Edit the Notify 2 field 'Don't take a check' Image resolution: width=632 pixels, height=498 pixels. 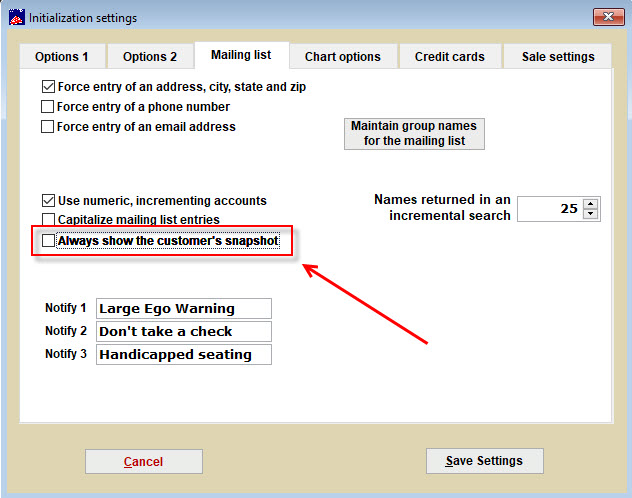click(x=184, y=332)
